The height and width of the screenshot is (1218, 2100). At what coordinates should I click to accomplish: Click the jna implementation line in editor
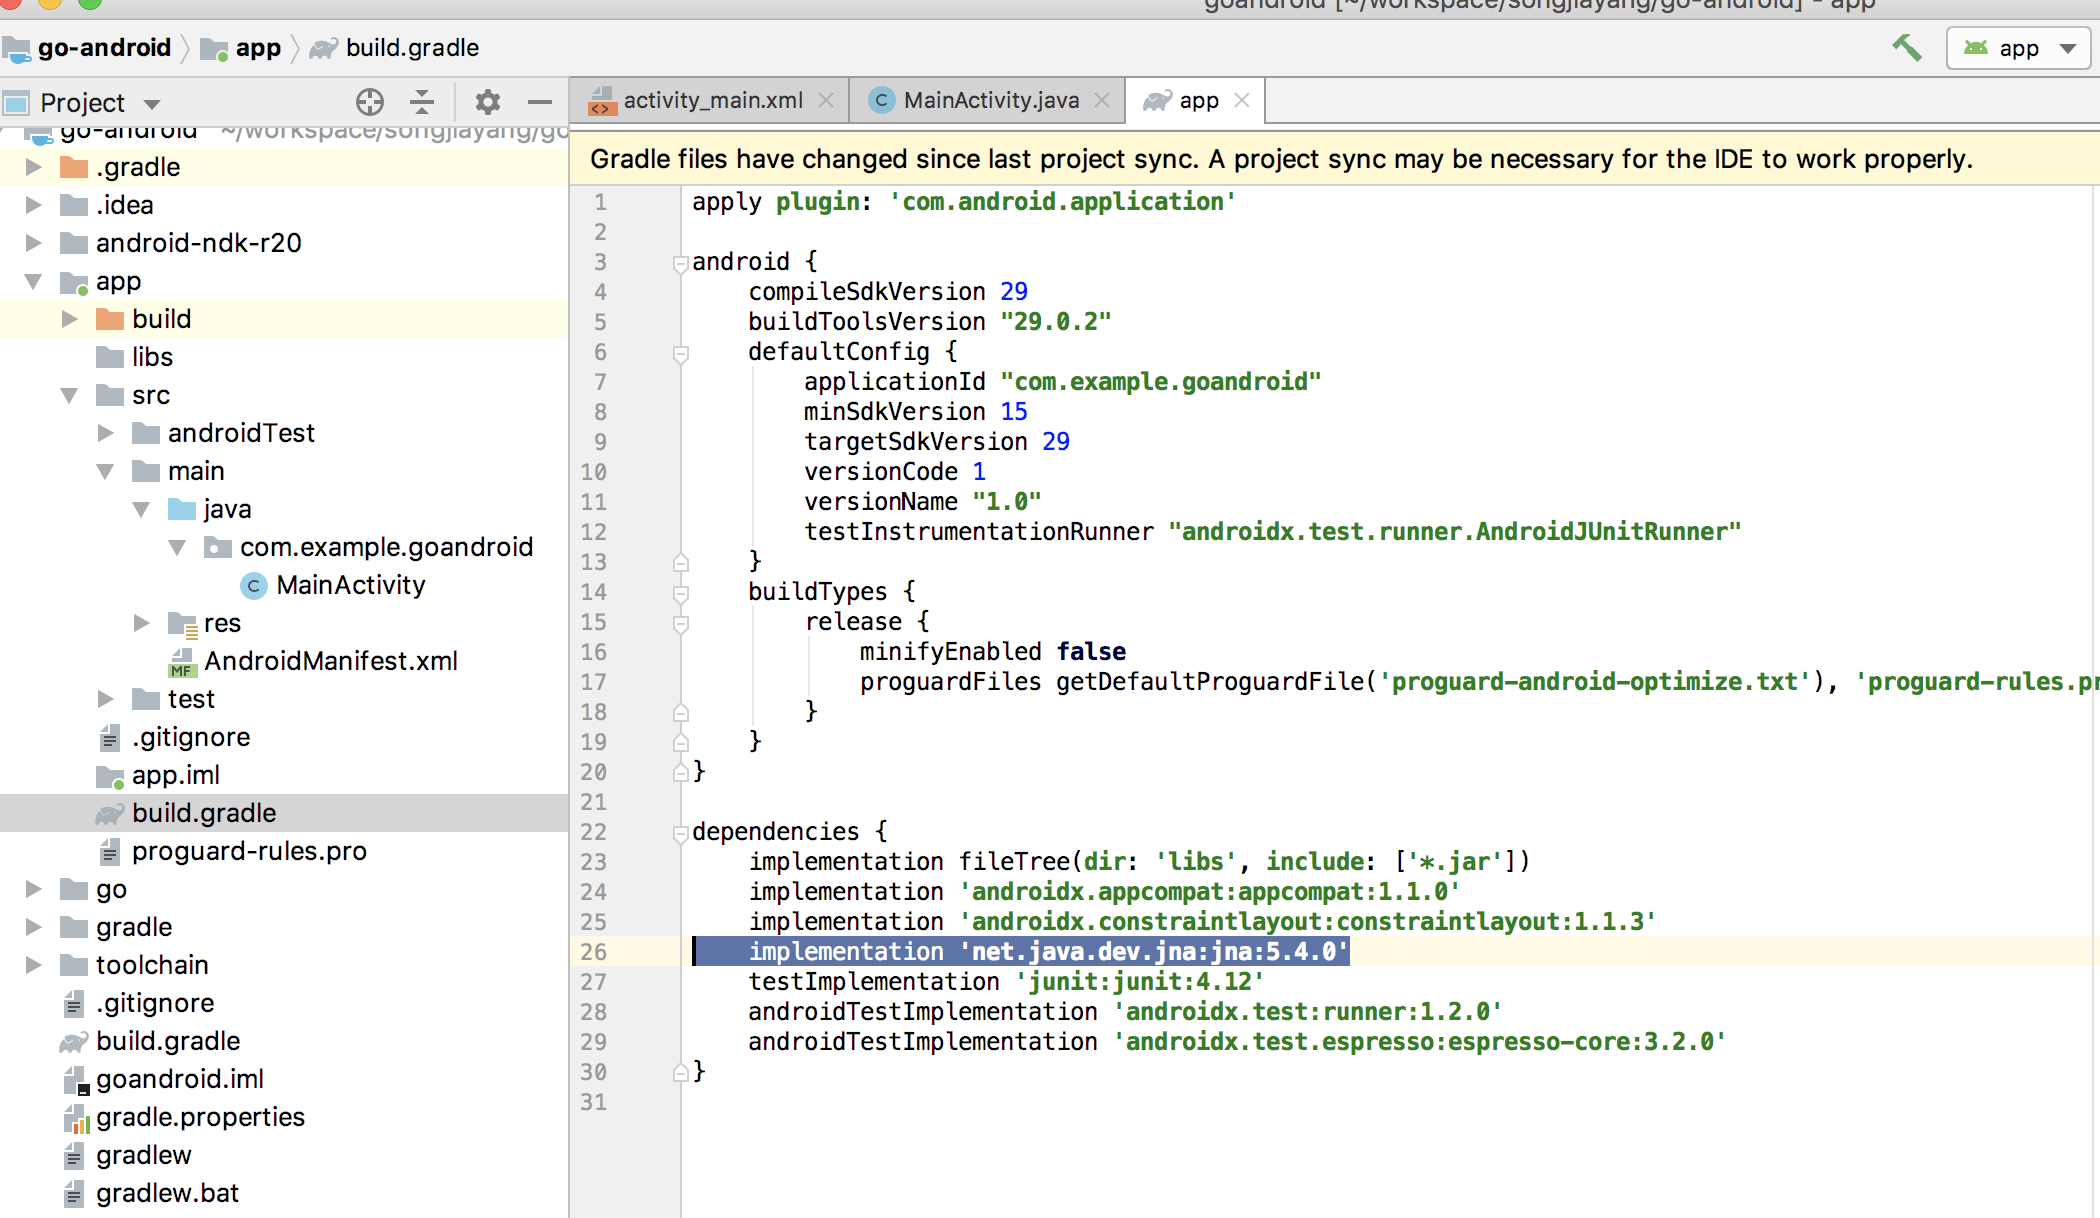pos(1048,951)
